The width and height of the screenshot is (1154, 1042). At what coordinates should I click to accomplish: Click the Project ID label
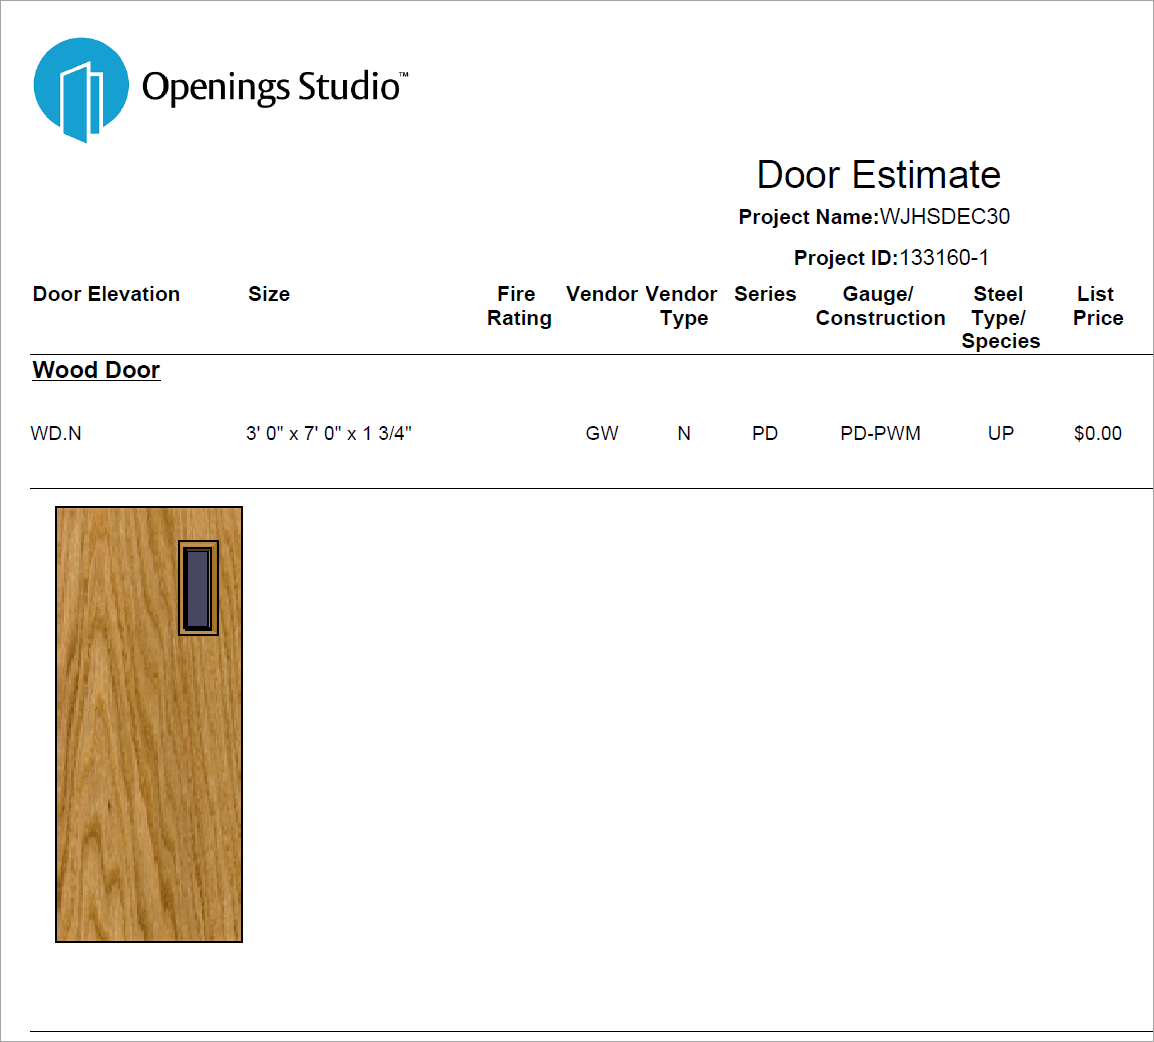coord(846,258)
